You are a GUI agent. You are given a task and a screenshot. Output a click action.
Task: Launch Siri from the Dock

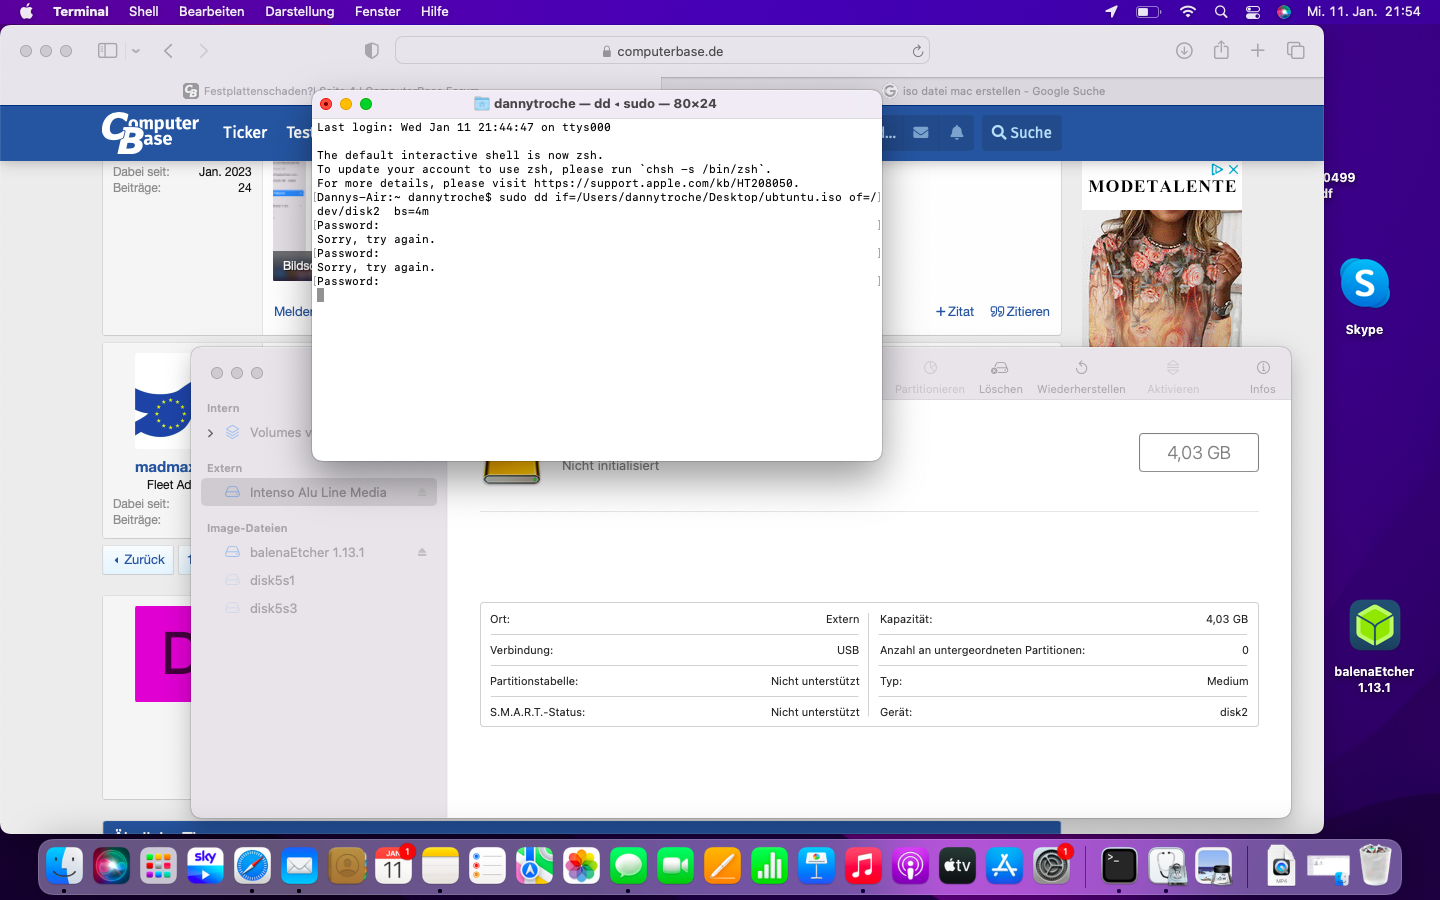[111, 866]
